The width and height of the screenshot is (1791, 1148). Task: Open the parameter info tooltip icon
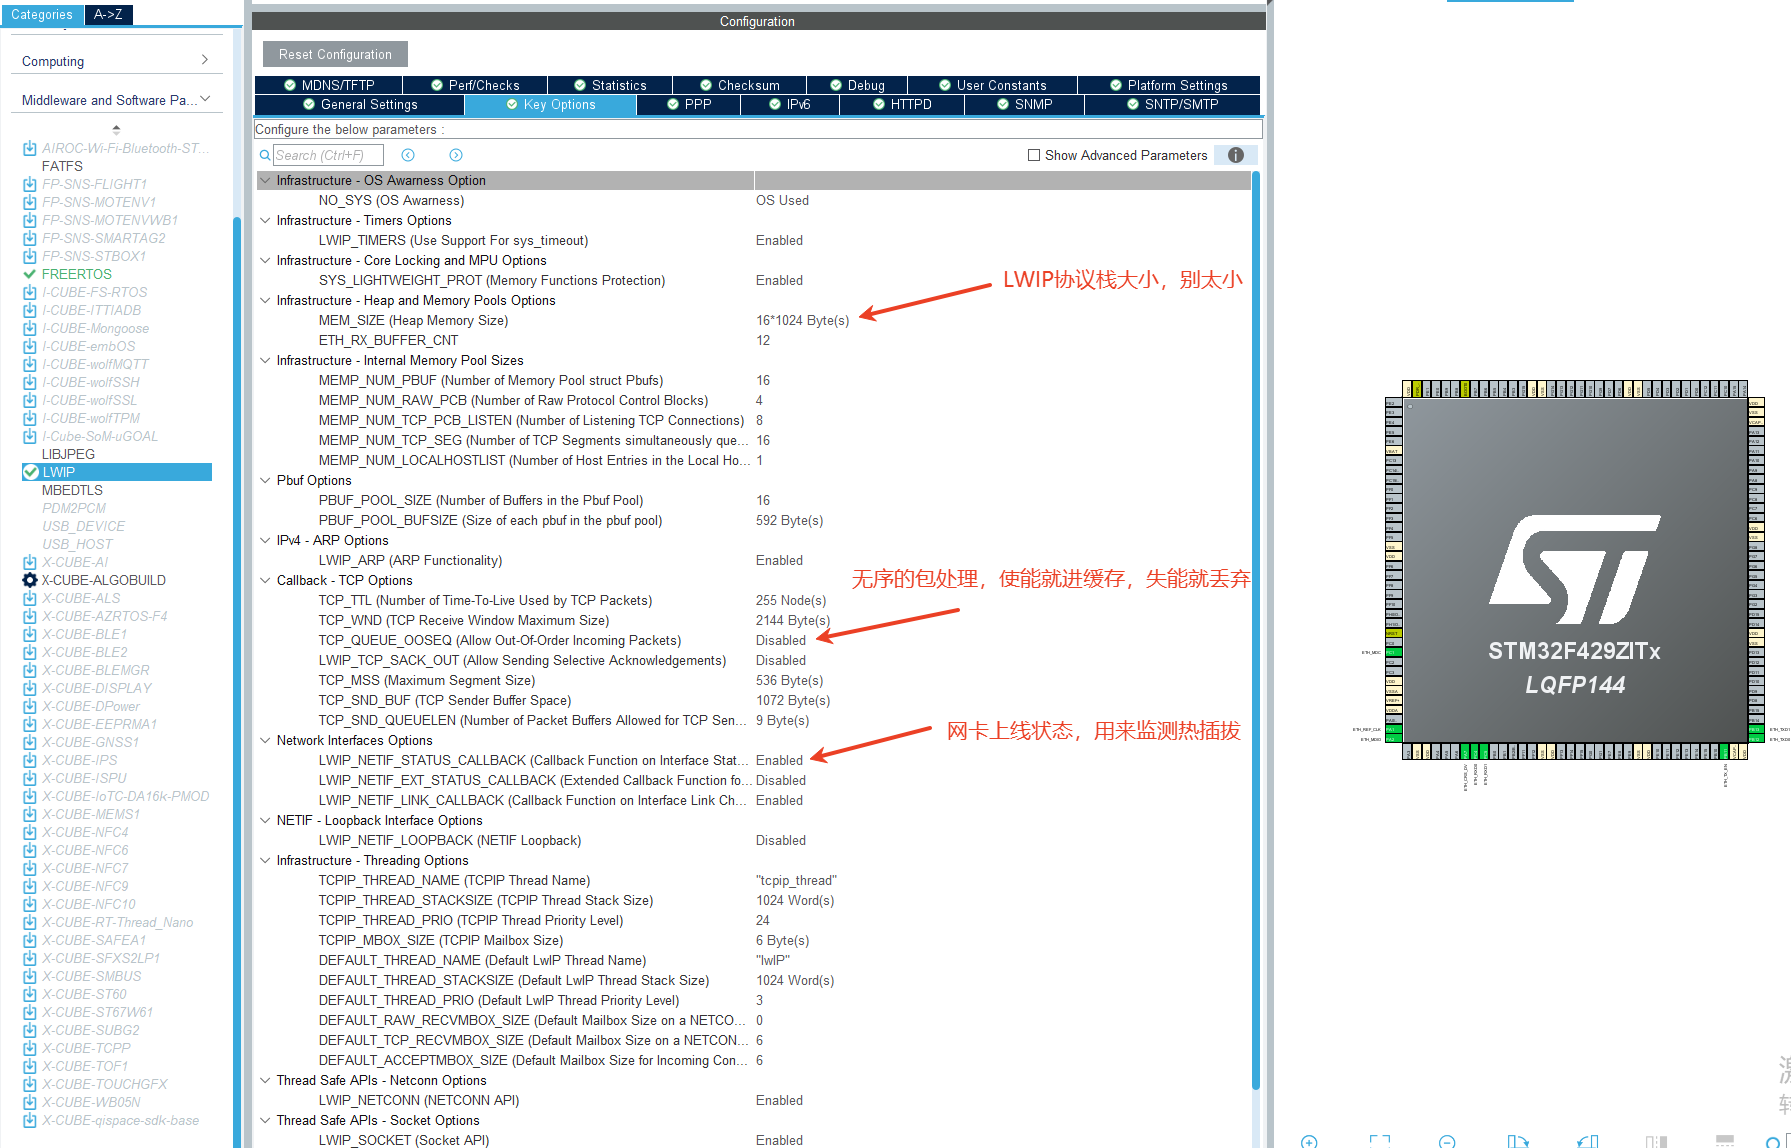(x=1235, y=155)
